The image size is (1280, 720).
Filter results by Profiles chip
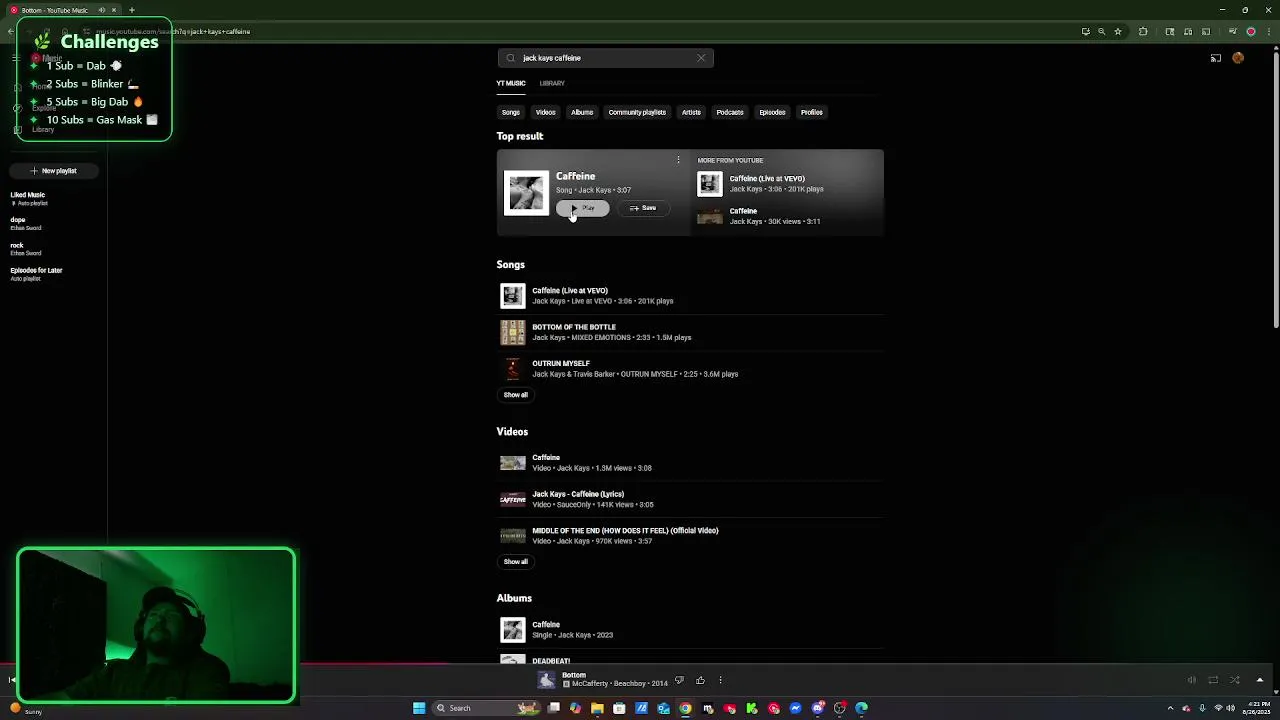click(x=811, y=112)
